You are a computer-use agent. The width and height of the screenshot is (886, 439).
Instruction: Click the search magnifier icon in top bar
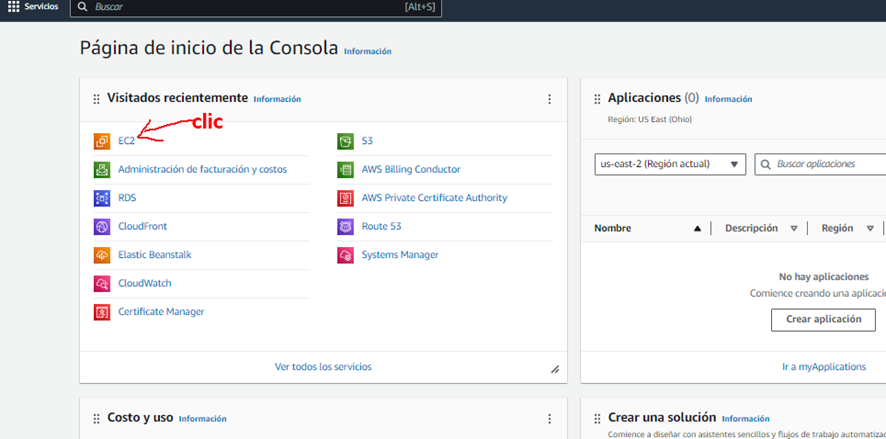82,7
